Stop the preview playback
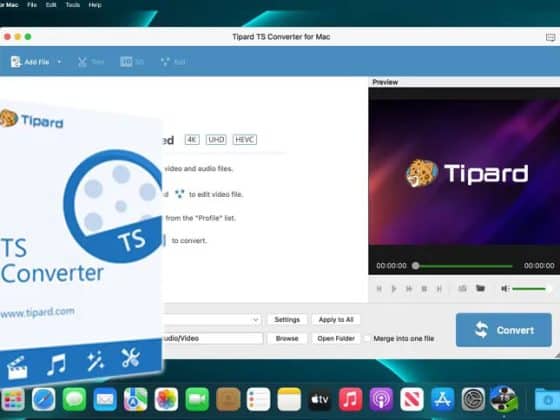 pyautogui.click(x=424, y=289)
